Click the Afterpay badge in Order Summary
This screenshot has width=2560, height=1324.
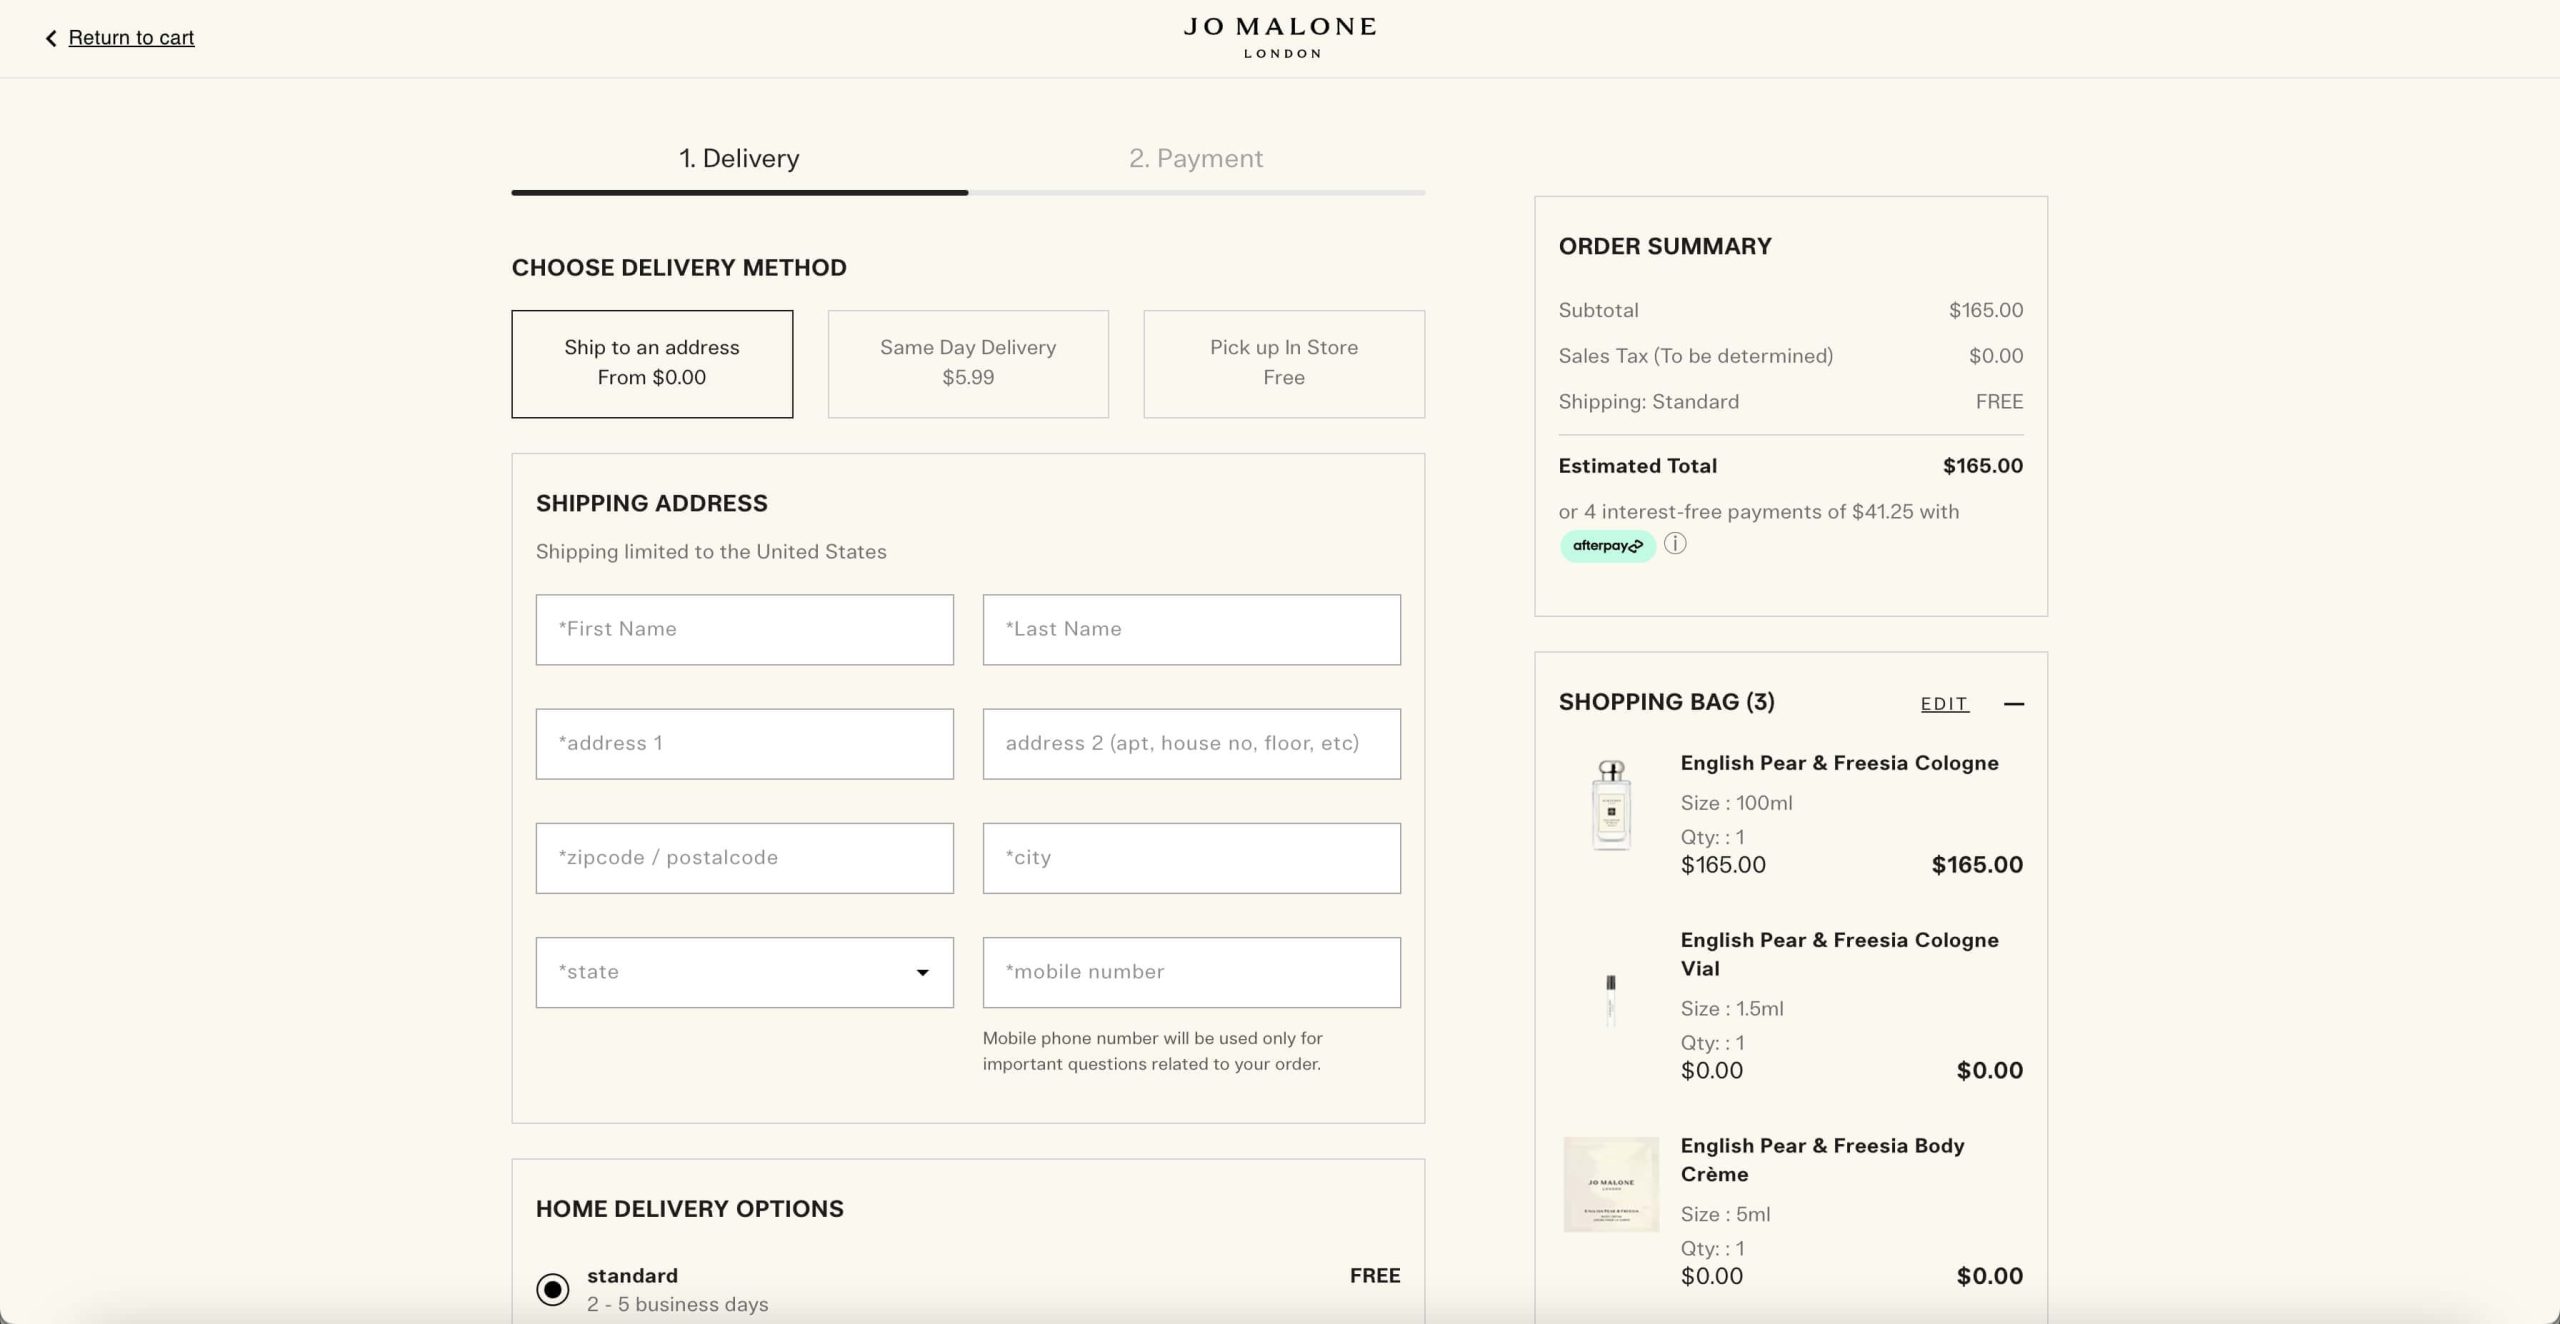1606,544
